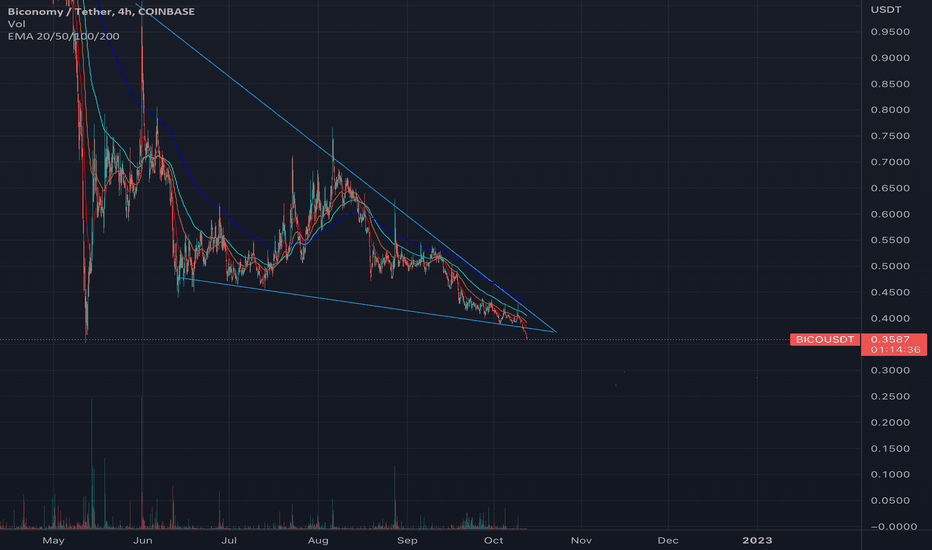Click the 0.0500 price axis label
The image size is (932, 550).
tap(890, 500)
